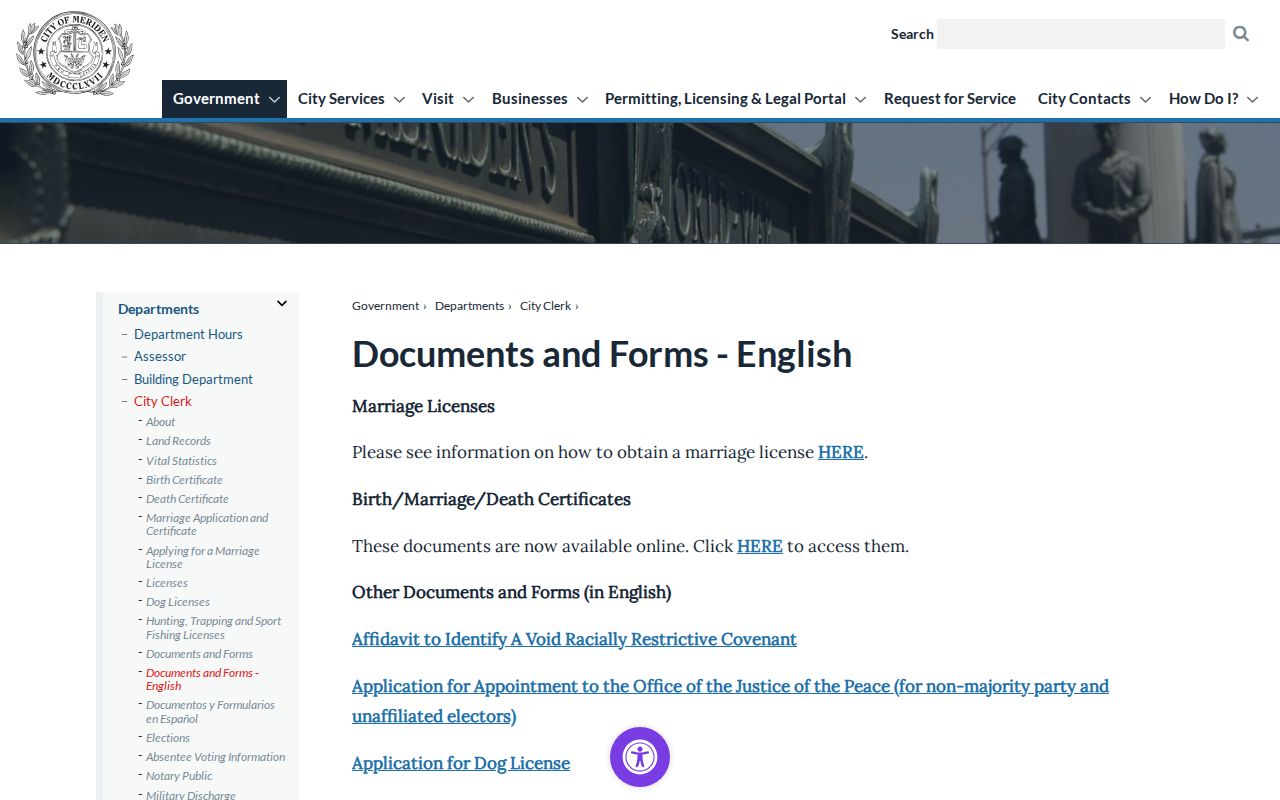Open the Departments sidebar heading

click(158, 309)
